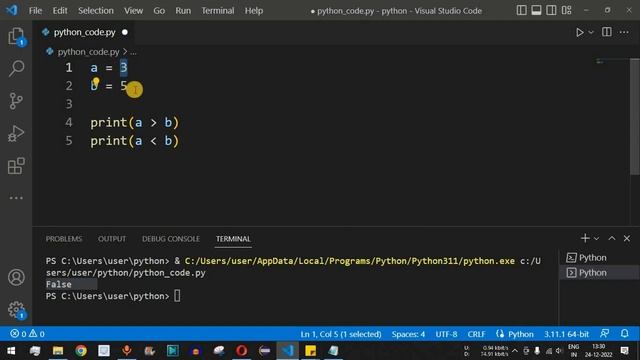Open the terminal launch profile dropdown
The width and height of the screenshot is (640, 360).
click(596, 238)
